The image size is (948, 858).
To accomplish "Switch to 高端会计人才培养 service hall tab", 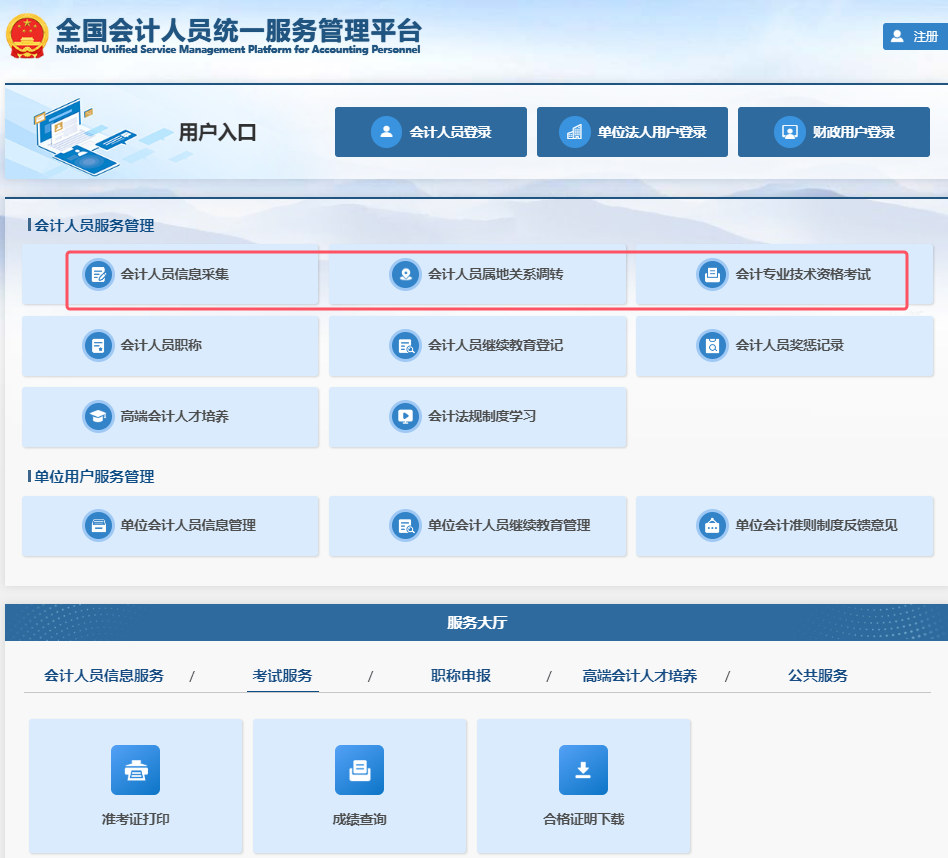I will (640, 676).
